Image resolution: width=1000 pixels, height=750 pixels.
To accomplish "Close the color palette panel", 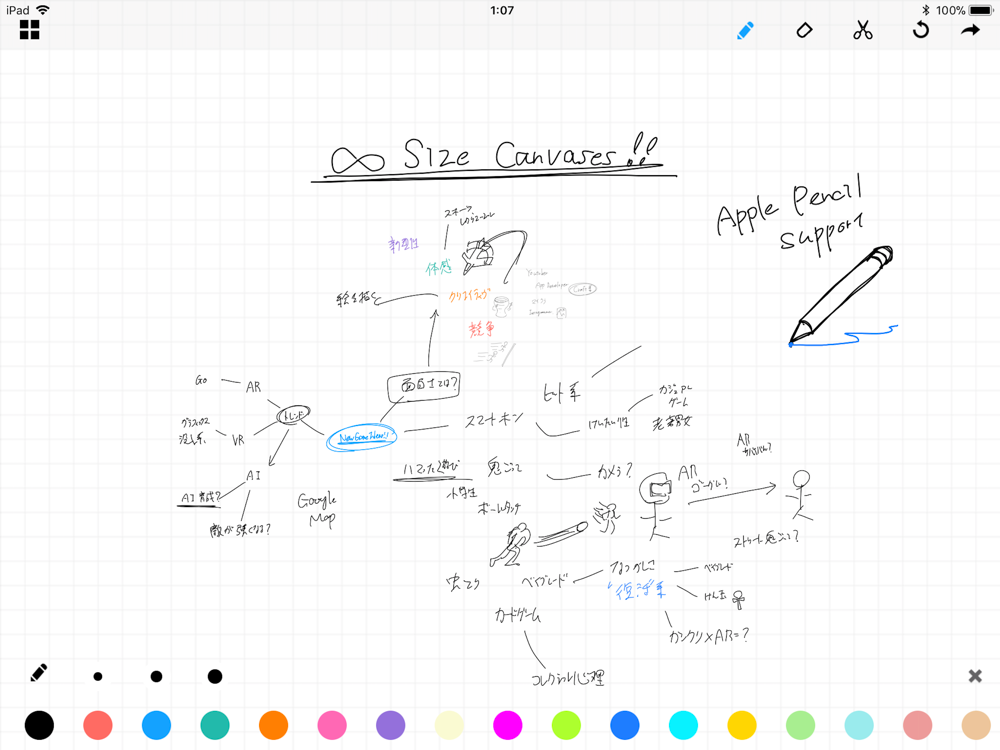I will tap(974, 676).
